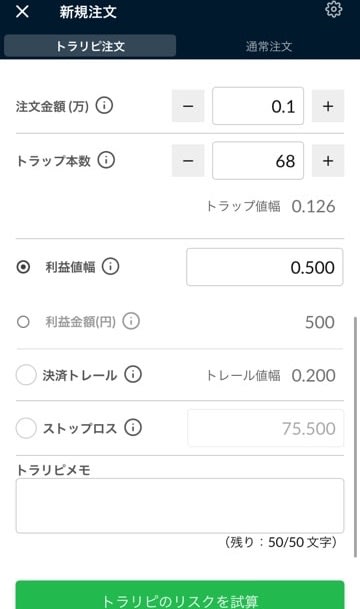Enable the ストップロス option

pyautogui.click(x=26, y=428)
